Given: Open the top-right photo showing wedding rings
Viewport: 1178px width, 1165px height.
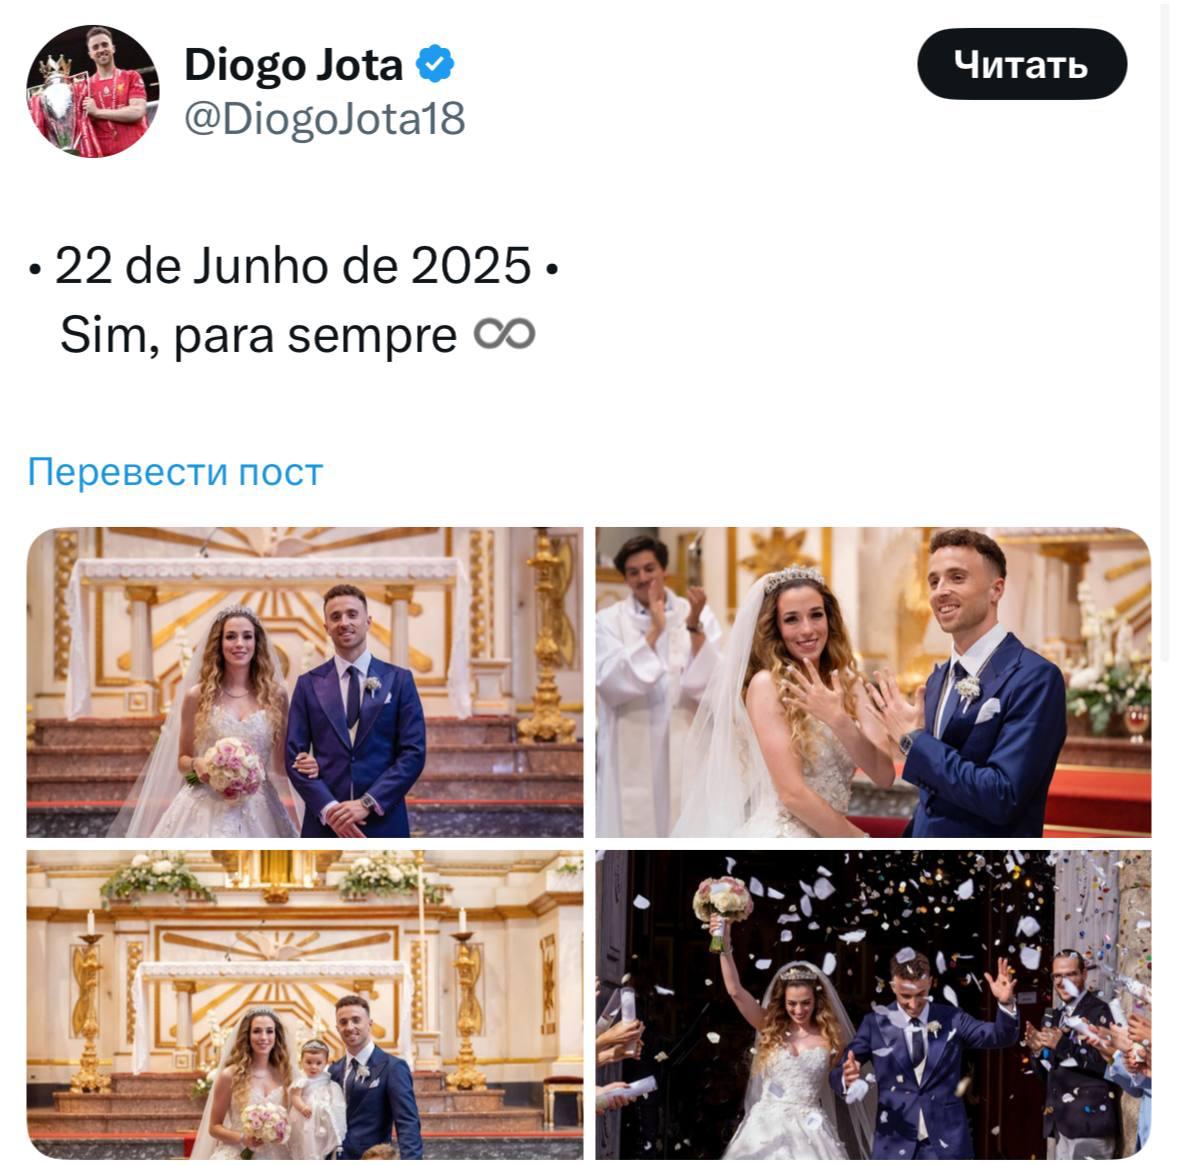Looking at the screenshot, I should (873, 682).
